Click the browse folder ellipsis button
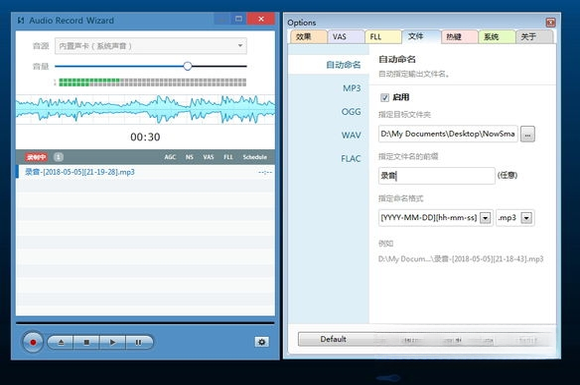Image resolution: width=580 pixels, height=385 pixels. 527,134
